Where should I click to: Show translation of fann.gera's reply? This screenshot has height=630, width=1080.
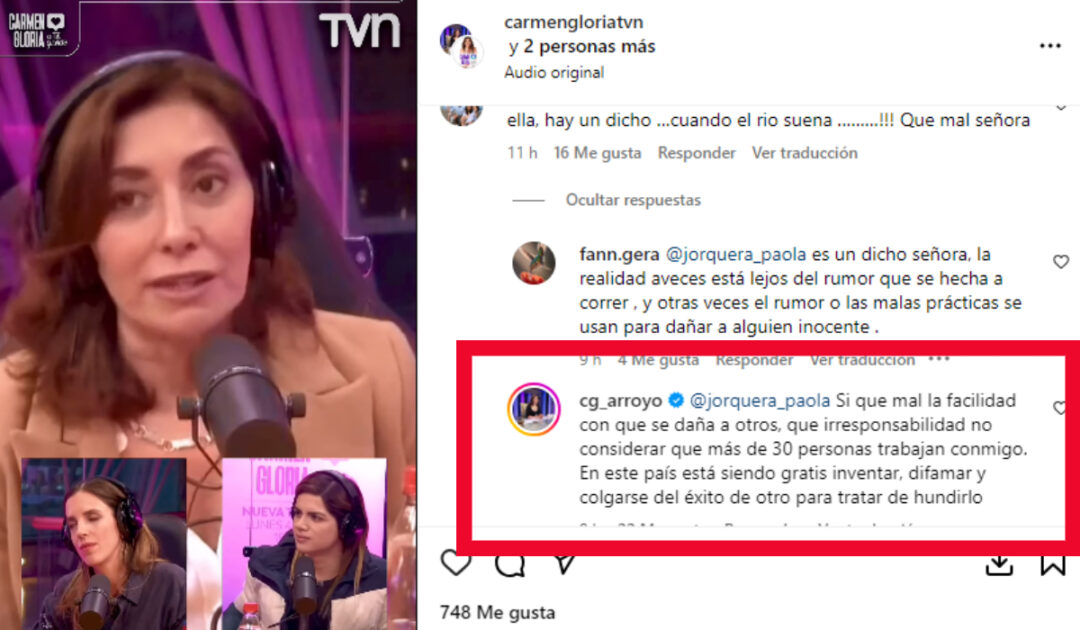point(862,359)
